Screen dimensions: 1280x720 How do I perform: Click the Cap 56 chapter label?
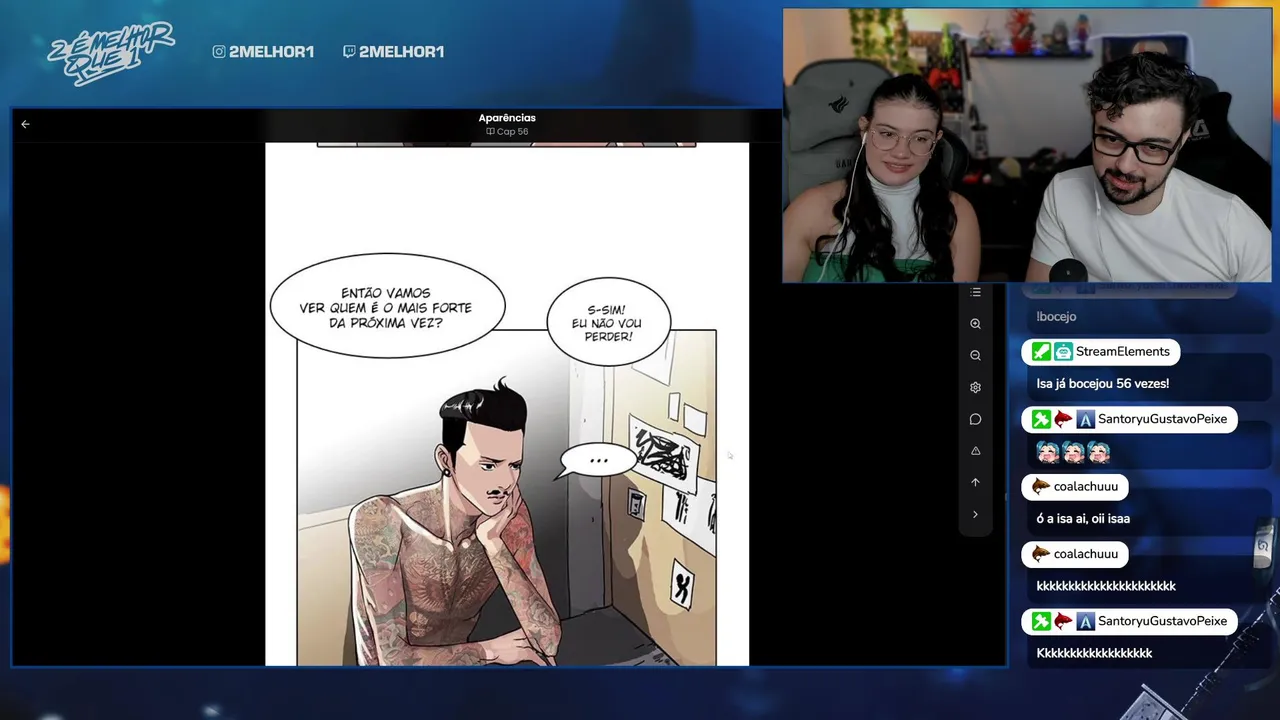pyautogui.click(x=513, y=131)
